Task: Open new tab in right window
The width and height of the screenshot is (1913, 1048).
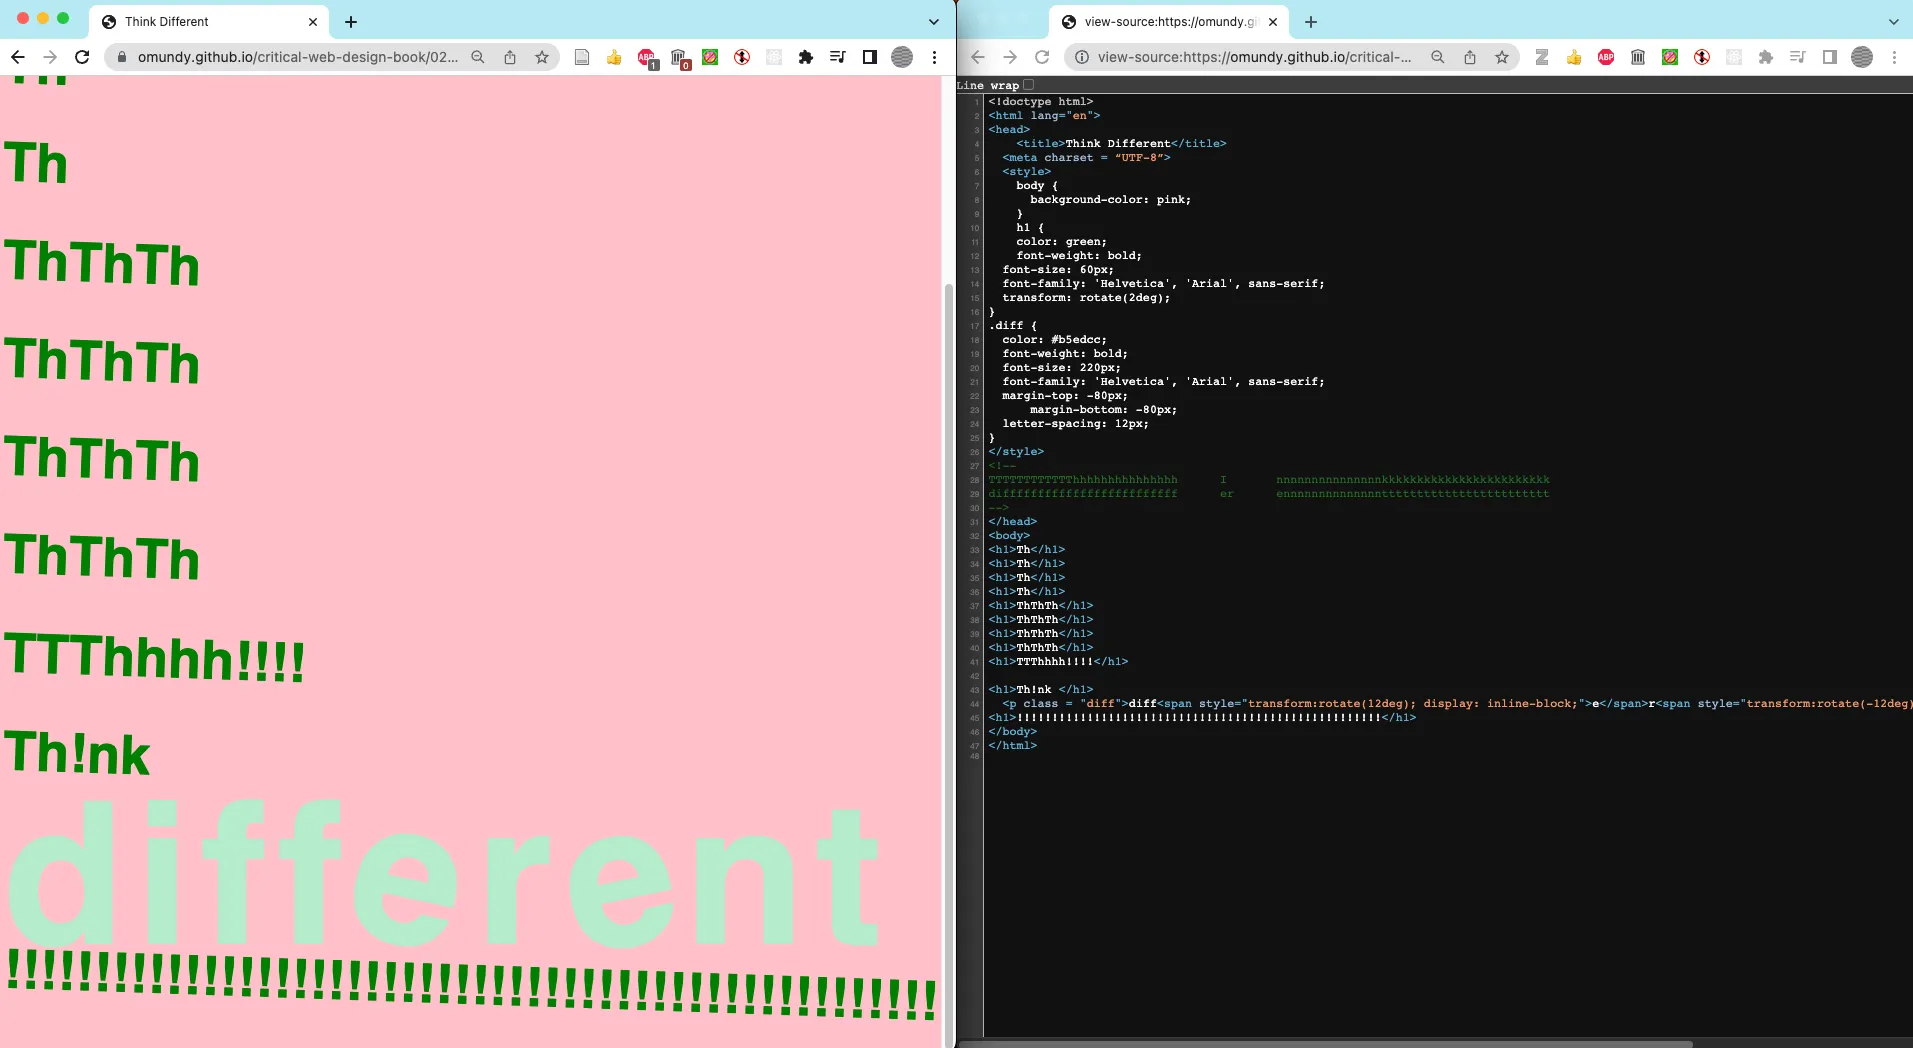Action: point(1311,21)
